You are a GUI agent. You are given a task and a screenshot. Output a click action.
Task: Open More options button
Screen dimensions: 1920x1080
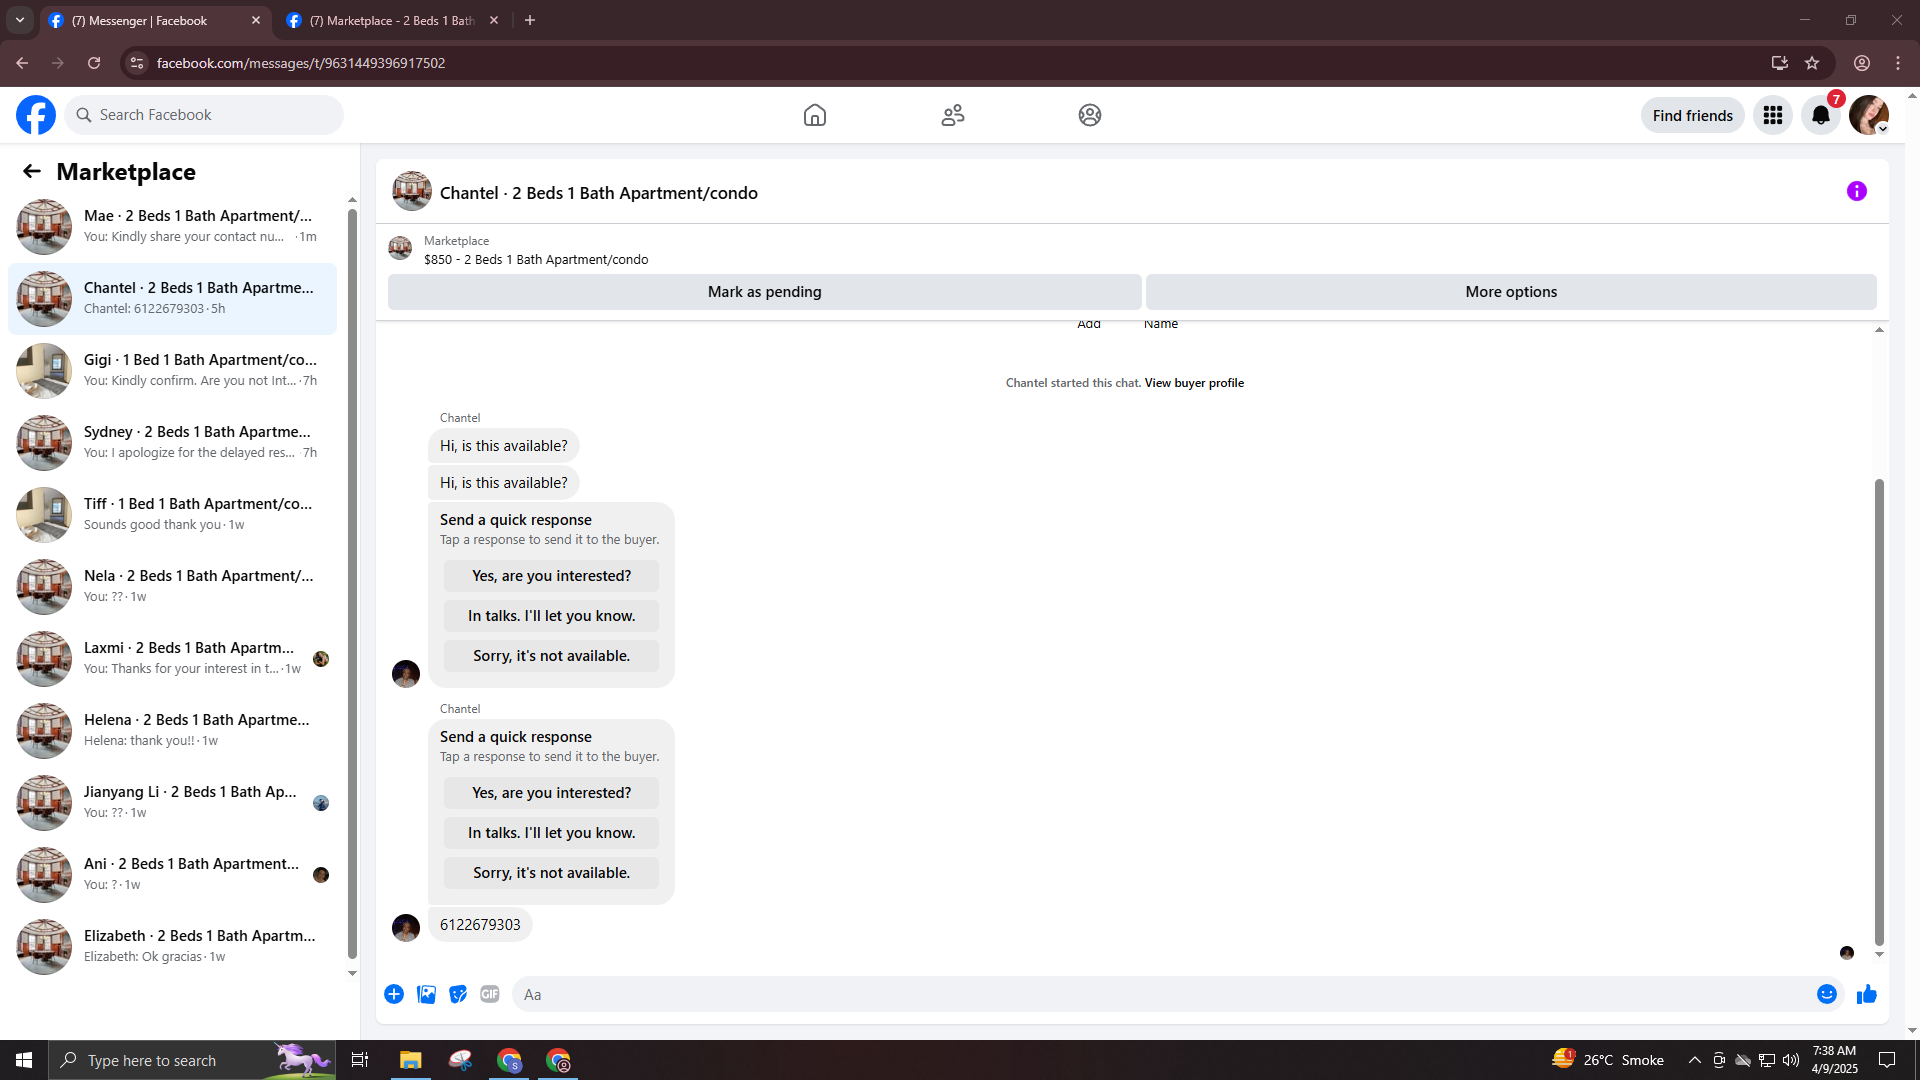pyautogui.click(x=1511, y=292)
